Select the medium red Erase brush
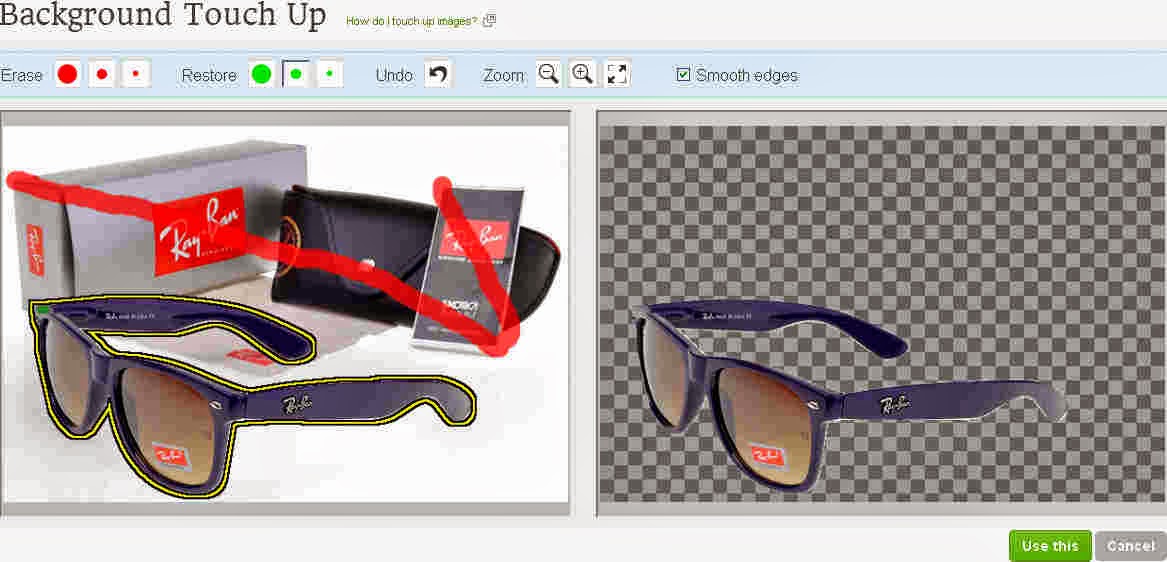1167x562 pixels. click(x=102, y=74)
